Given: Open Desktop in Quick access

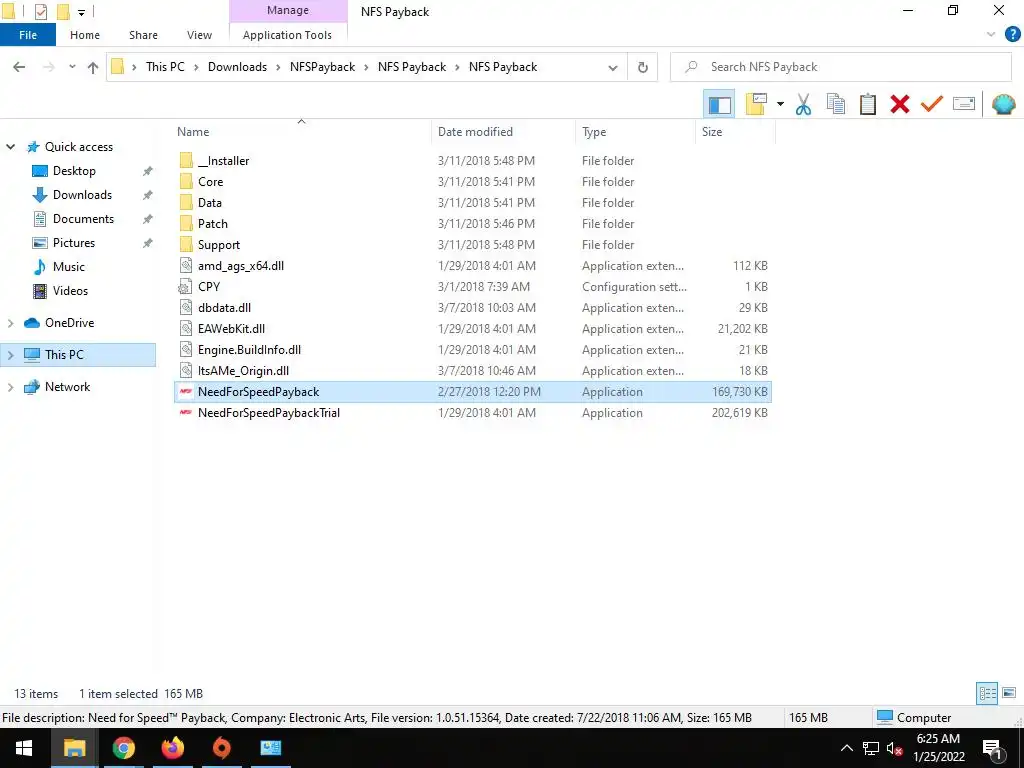Looking at the screenshot, I should coord(74,170).
